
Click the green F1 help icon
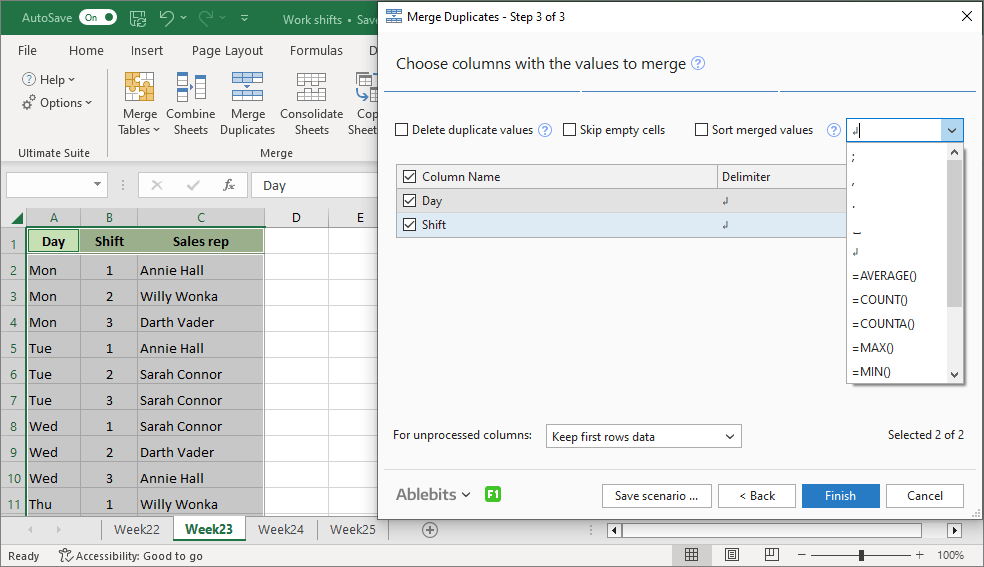click(493, 494)
